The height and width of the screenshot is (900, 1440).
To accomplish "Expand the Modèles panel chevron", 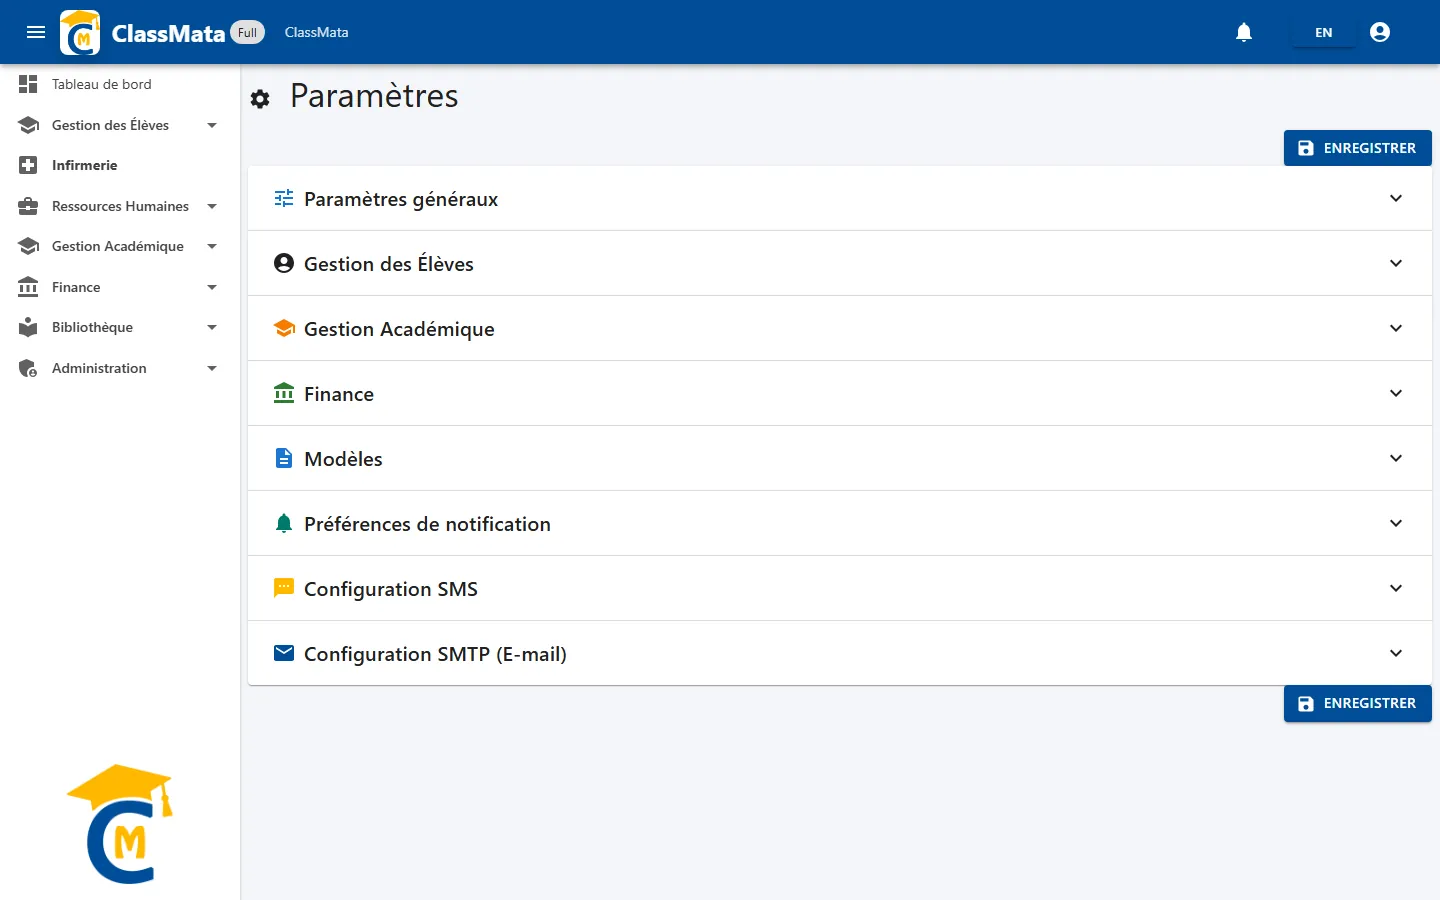I will [1396, 458].
